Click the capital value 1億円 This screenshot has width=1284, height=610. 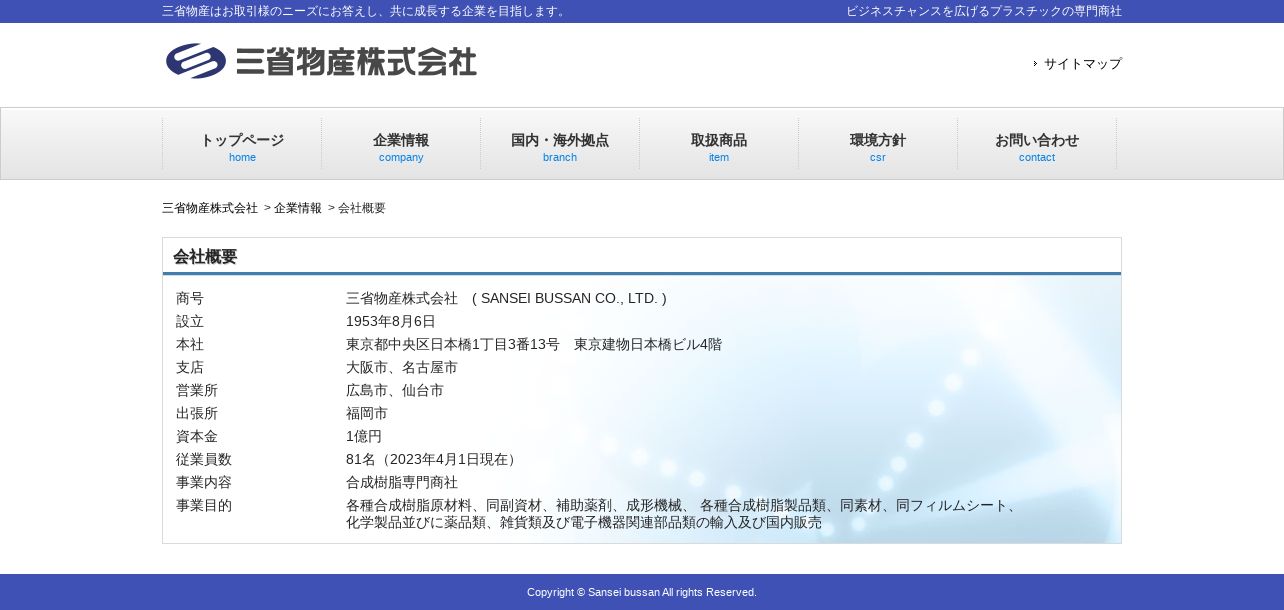pyautogui.click(x=364, y=436)
